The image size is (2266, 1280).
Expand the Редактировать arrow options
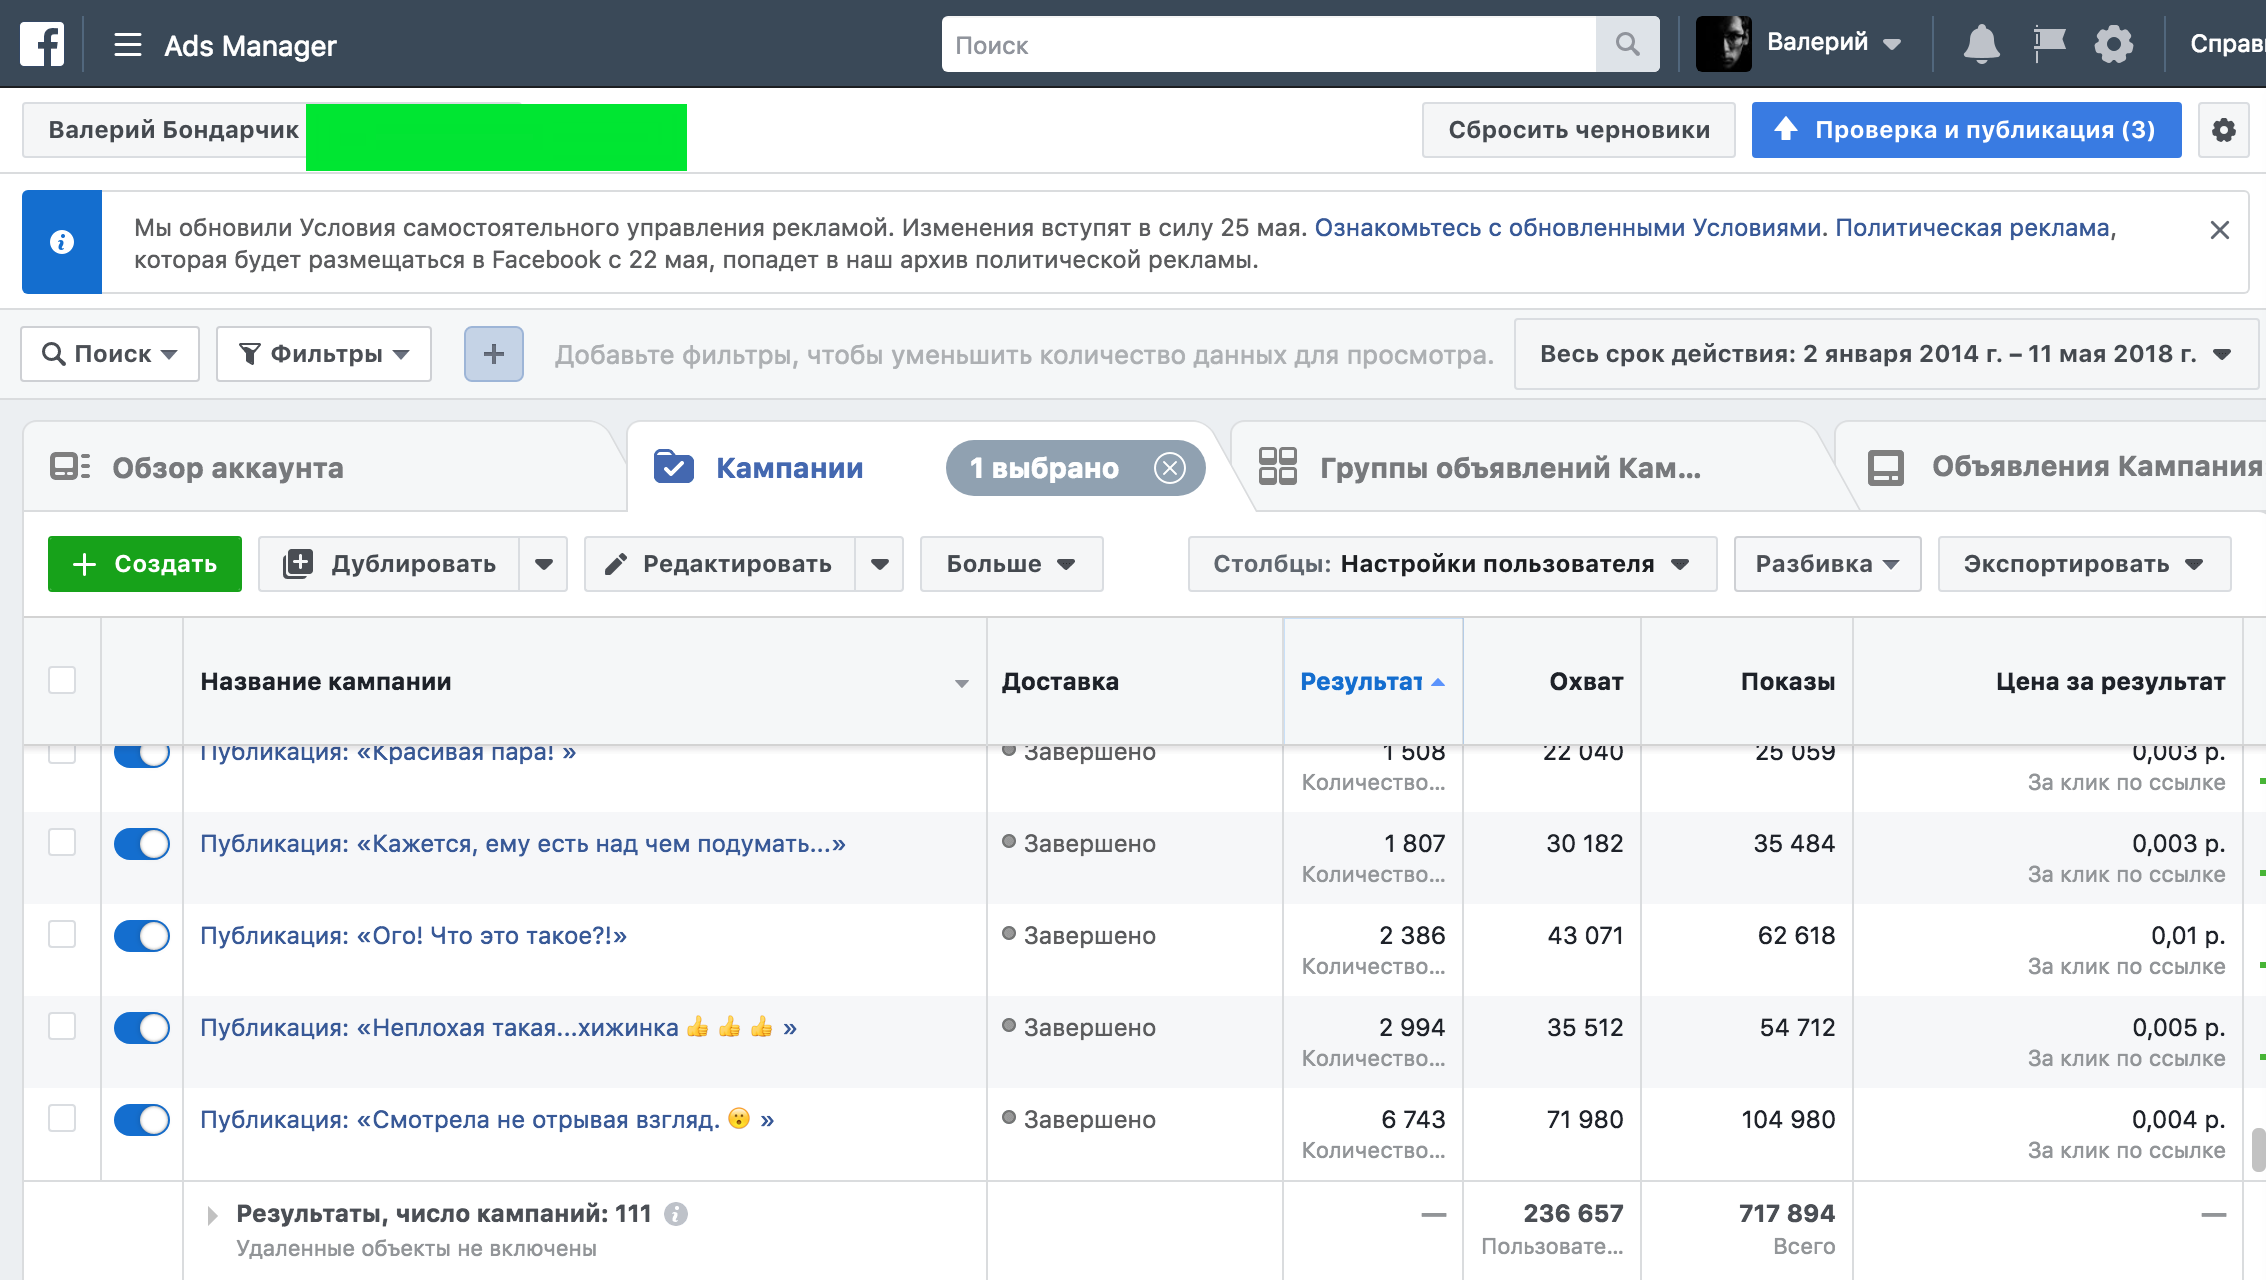880,564
